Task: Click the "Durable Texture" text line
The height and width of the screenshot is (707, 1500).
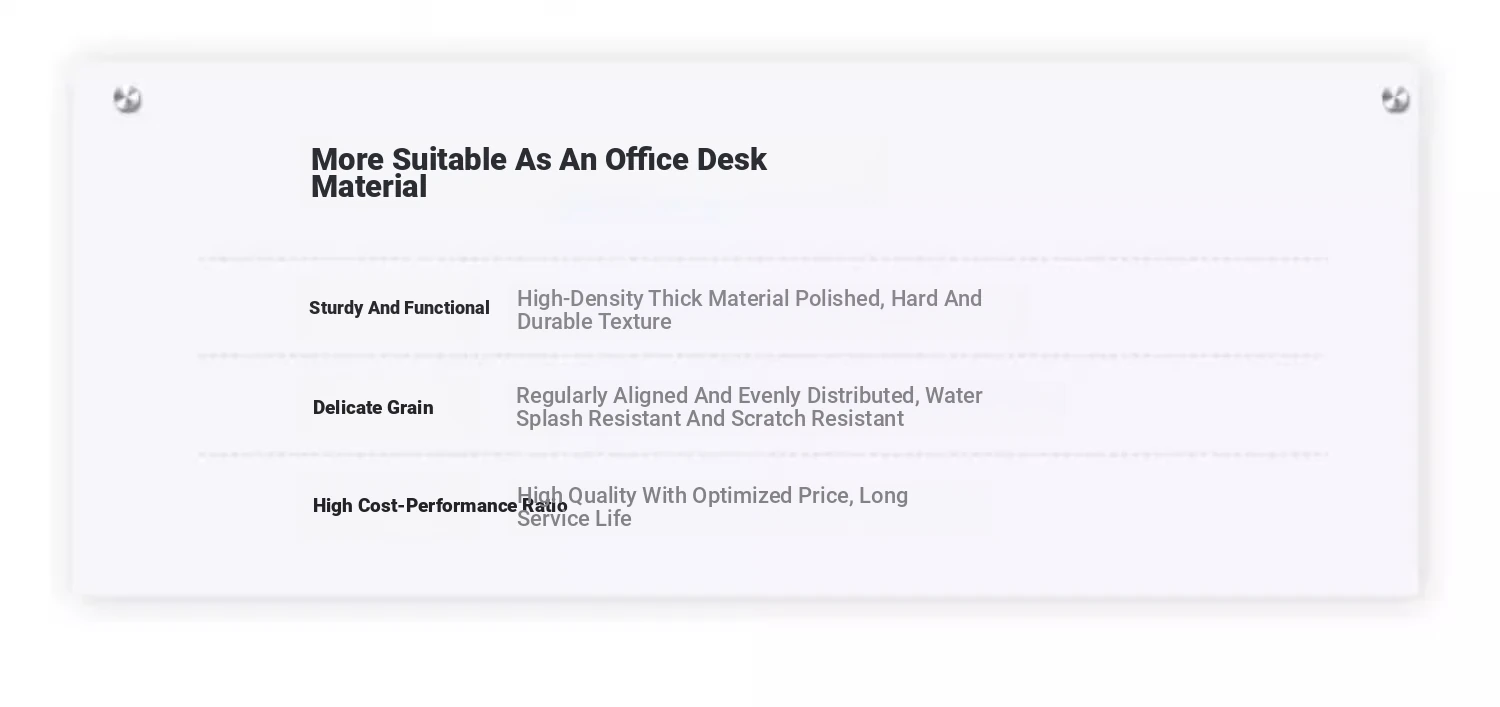Action: click(x=594, y=322)
